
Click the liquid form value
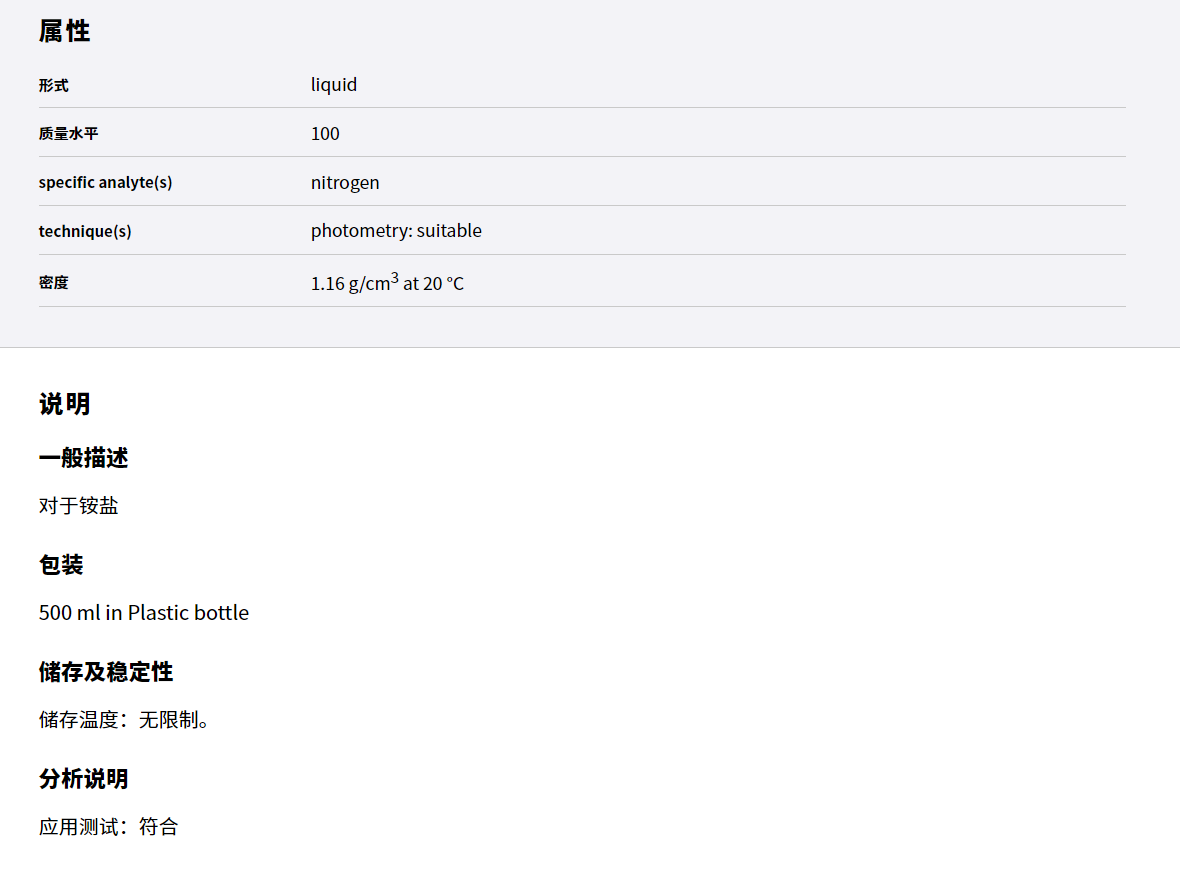334,84
